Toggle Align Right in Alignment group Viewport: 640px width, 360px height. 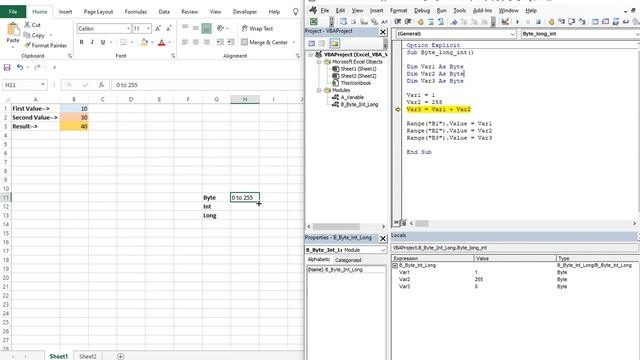[206, 42]
